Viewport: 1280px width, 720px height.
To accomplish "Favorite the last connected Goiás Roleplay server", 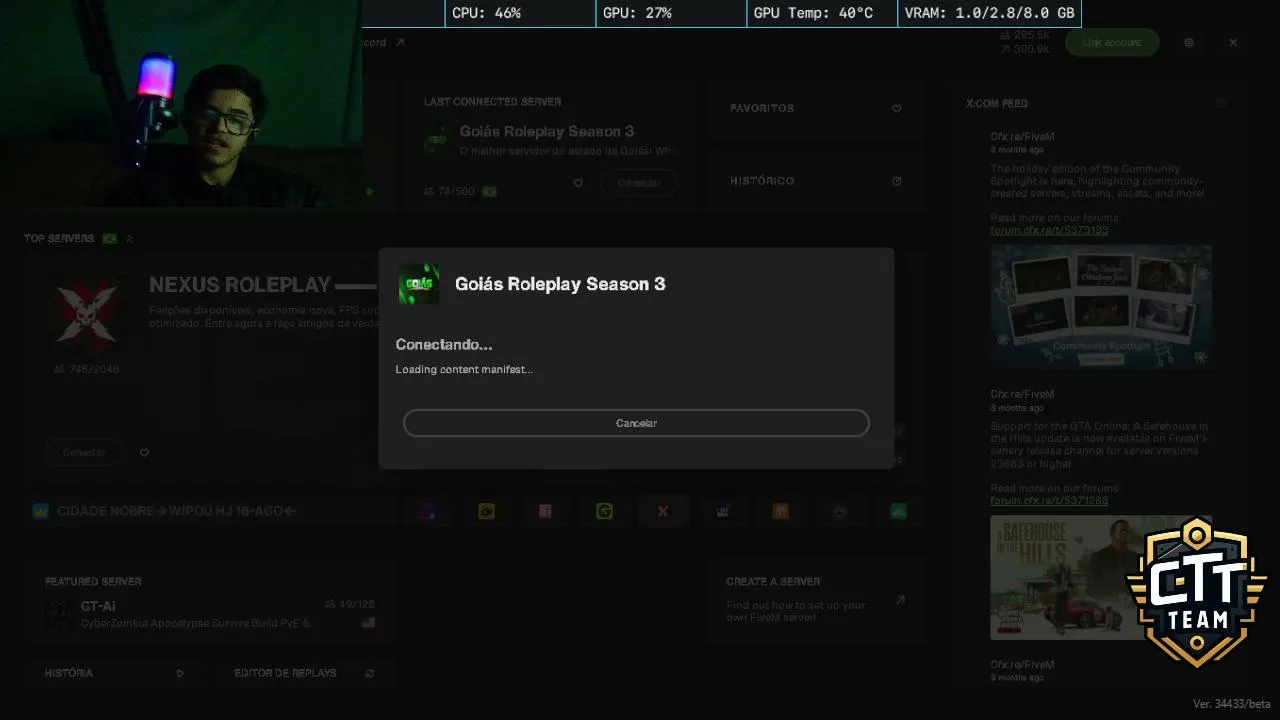I will click(578, 183).
